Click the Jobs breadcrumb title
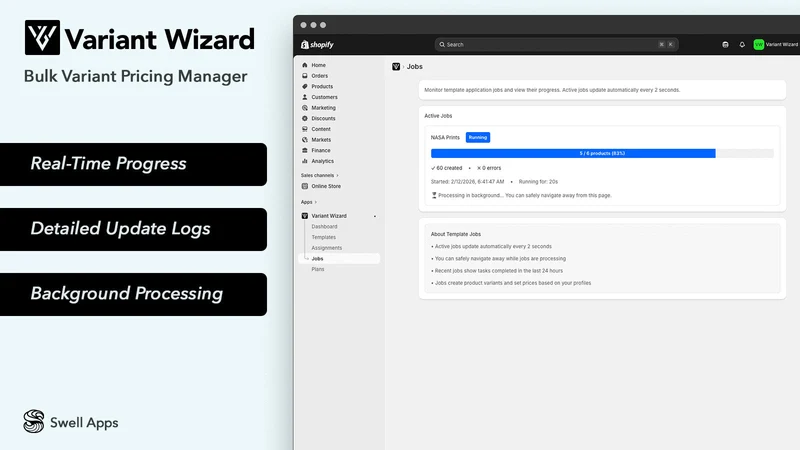Screen dimensions: 800x450 (x=414, y=67)
